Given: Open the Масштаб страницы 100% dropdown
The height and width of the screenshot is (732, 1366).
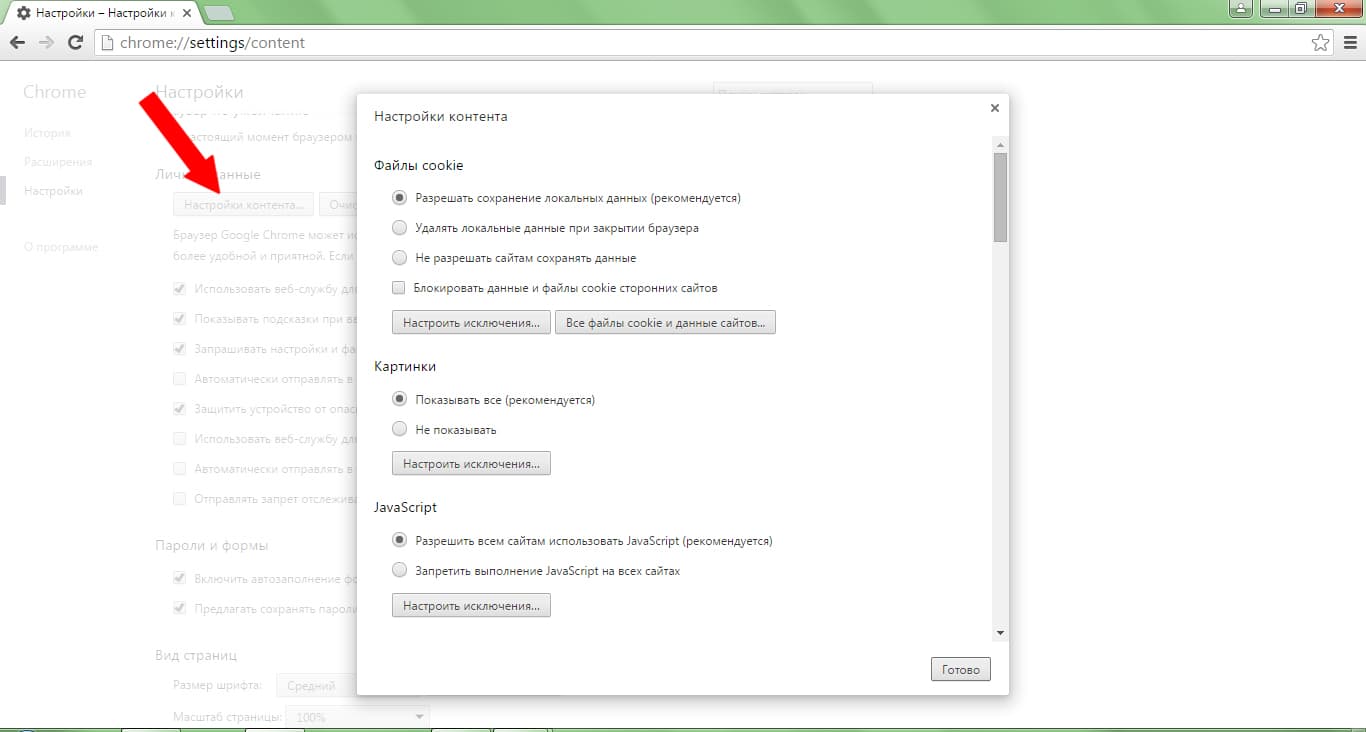Looking at the screenshot, I should click(x=358, y=717).
